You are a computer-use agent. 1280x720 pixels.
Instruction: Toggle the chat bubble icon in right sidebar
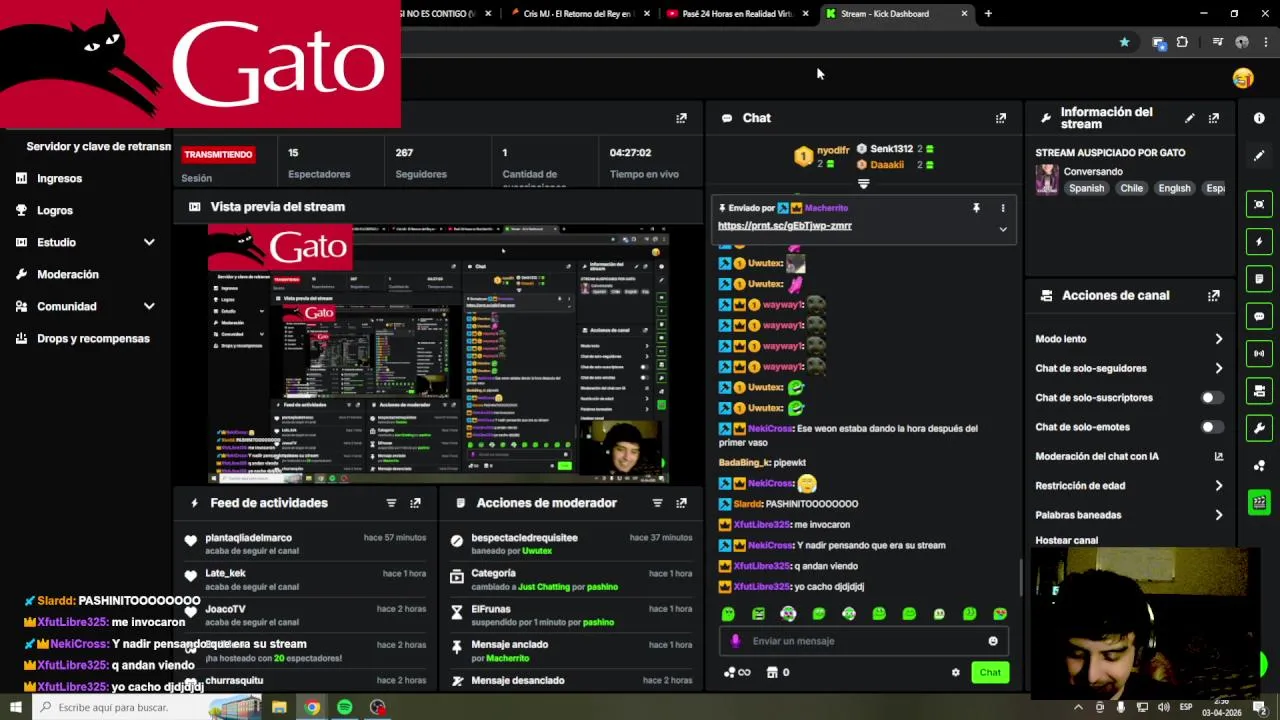[x=1259, y=316]
